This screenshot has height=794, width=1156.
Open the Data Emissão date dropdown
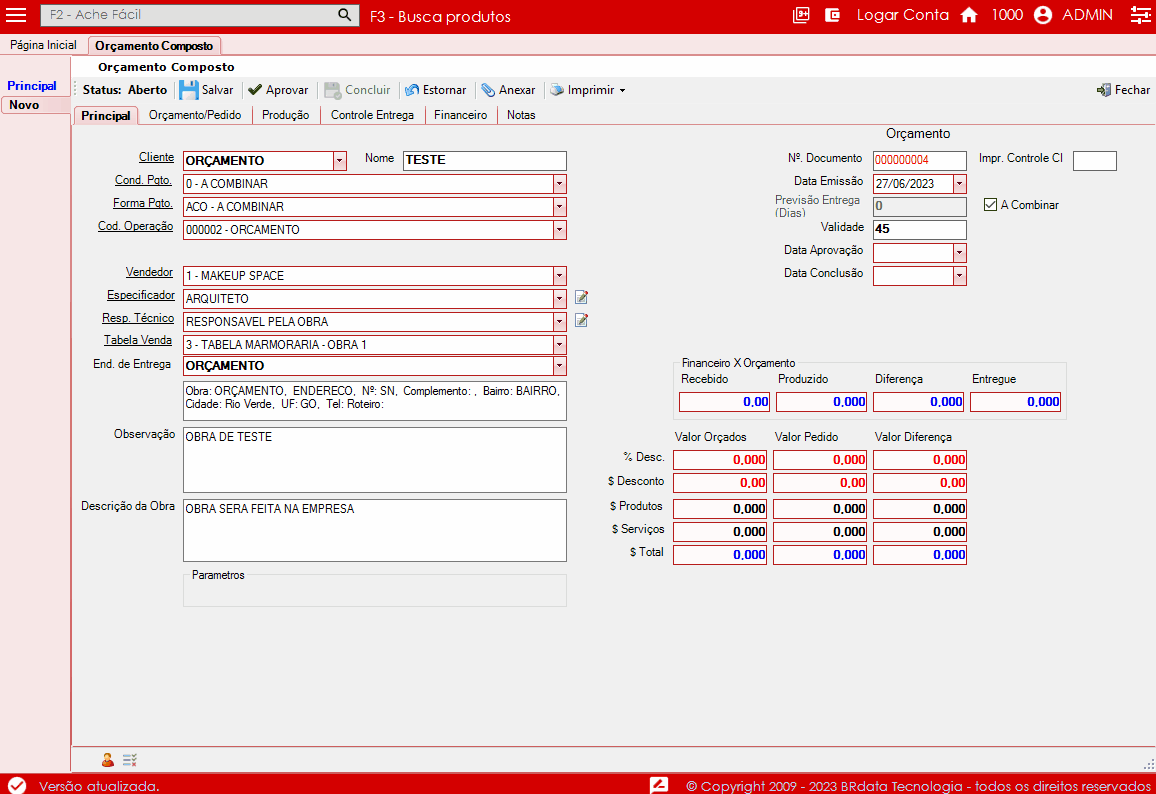[x=960, y=184]
